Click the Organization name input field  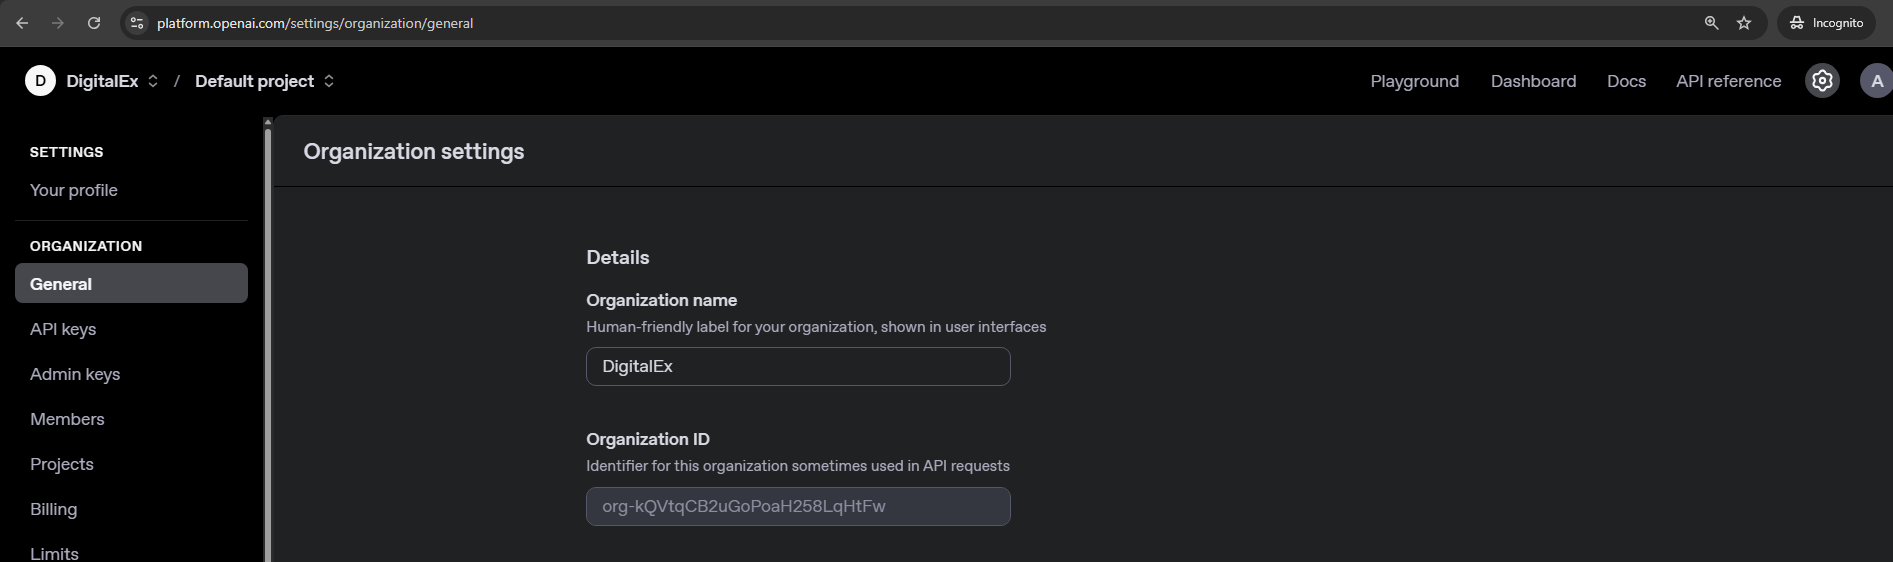(x=798, y=366)
